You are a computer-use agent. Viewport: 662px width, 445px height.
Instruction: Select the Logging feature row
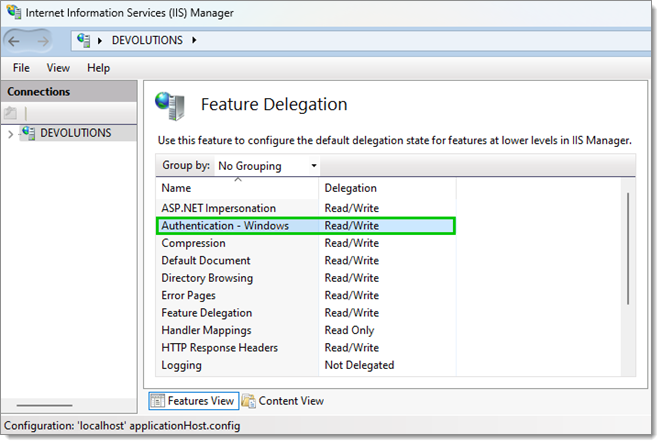(x=306, y=365)
